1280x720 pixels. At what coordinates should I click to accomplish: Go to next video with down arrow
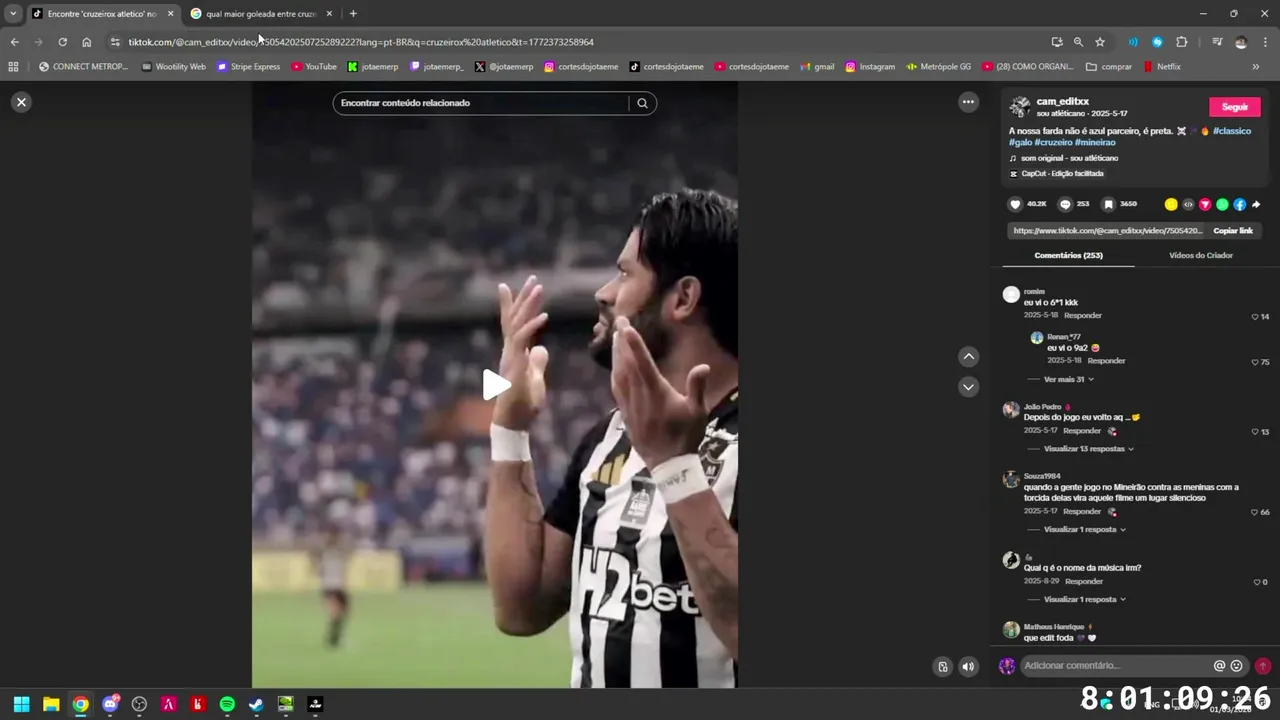pos(968,387)
